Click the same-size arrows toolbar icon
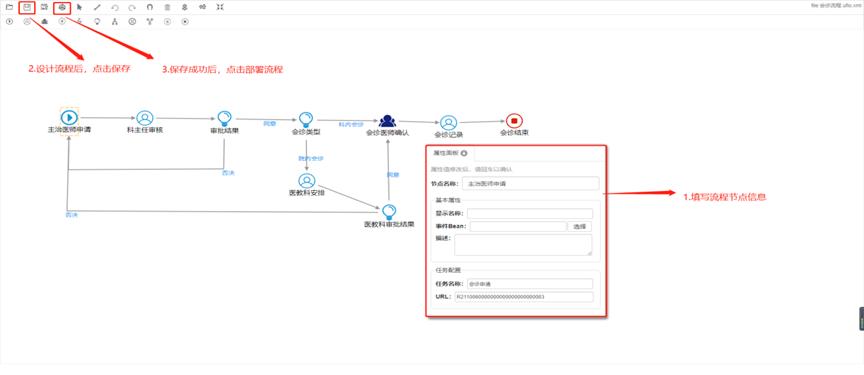Image resolution: width=864 pixels, height=375 pixels. point(220,7)
